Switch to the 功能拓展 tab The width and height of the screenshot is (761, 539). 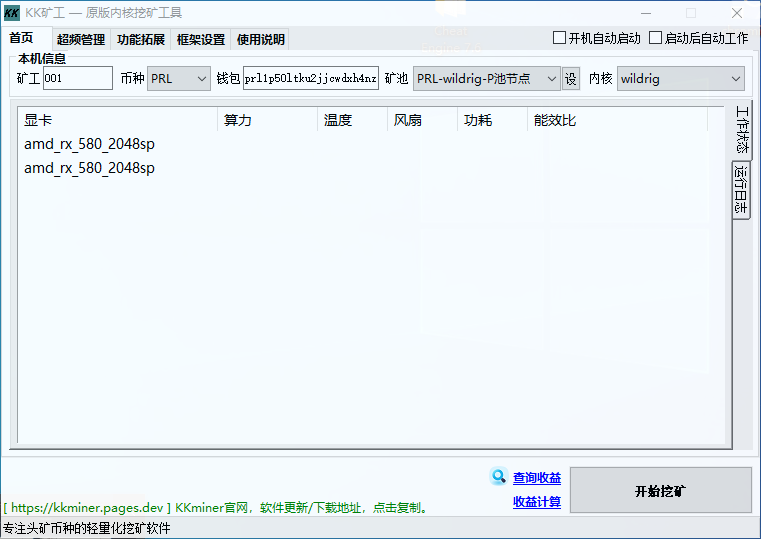[x=141, y=39]
